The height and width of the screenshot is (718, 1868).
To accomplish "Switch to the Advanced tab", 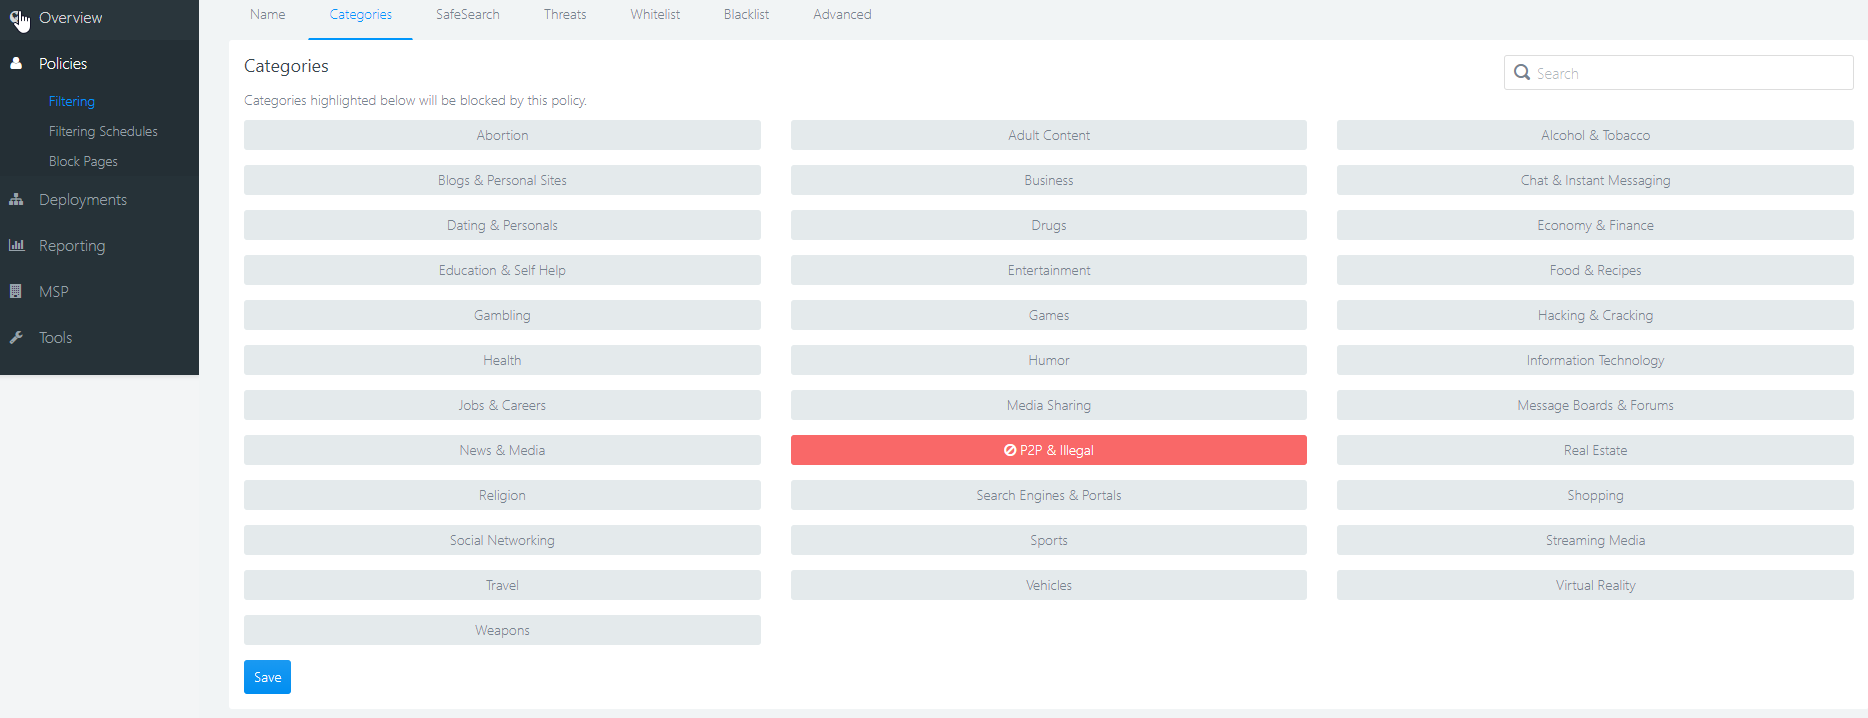I will pyautogui.click(x=842, y=15).
